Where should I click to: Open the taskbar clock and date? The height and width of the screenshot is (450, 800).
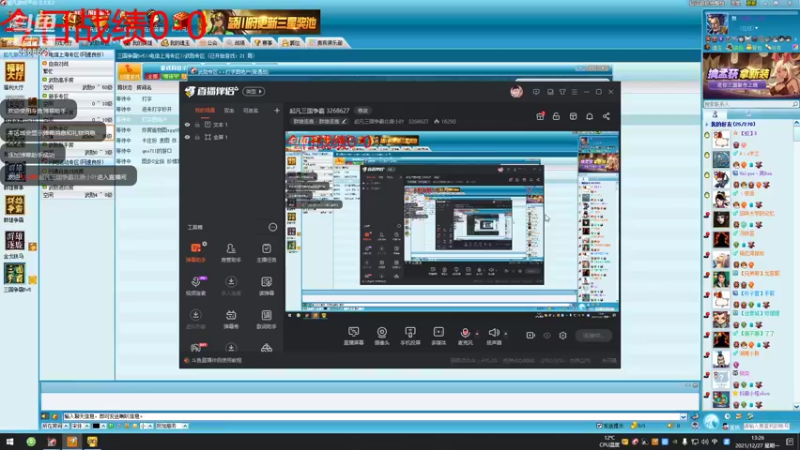click(x=757, y=441)
